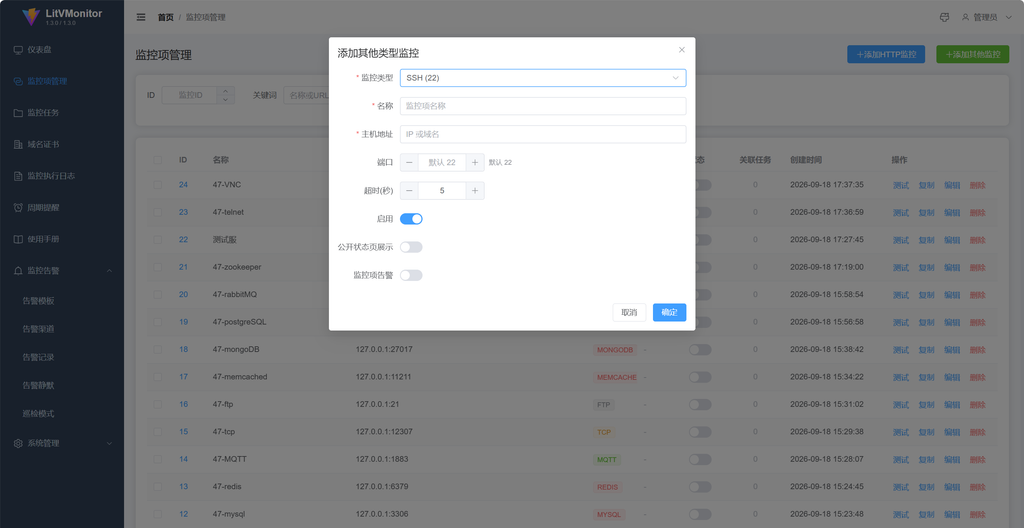This screenshot has width=1024, height=528.
Task: Click the 取消 button in dialog
Action: click(629, 312)
